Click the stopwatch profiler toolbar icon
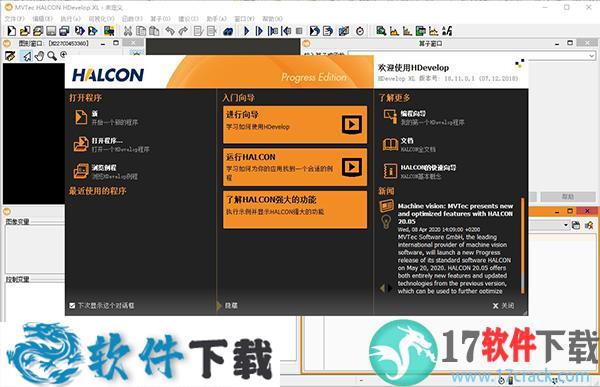The height and width of the screenshot is (387, 600). click(360, 31)
